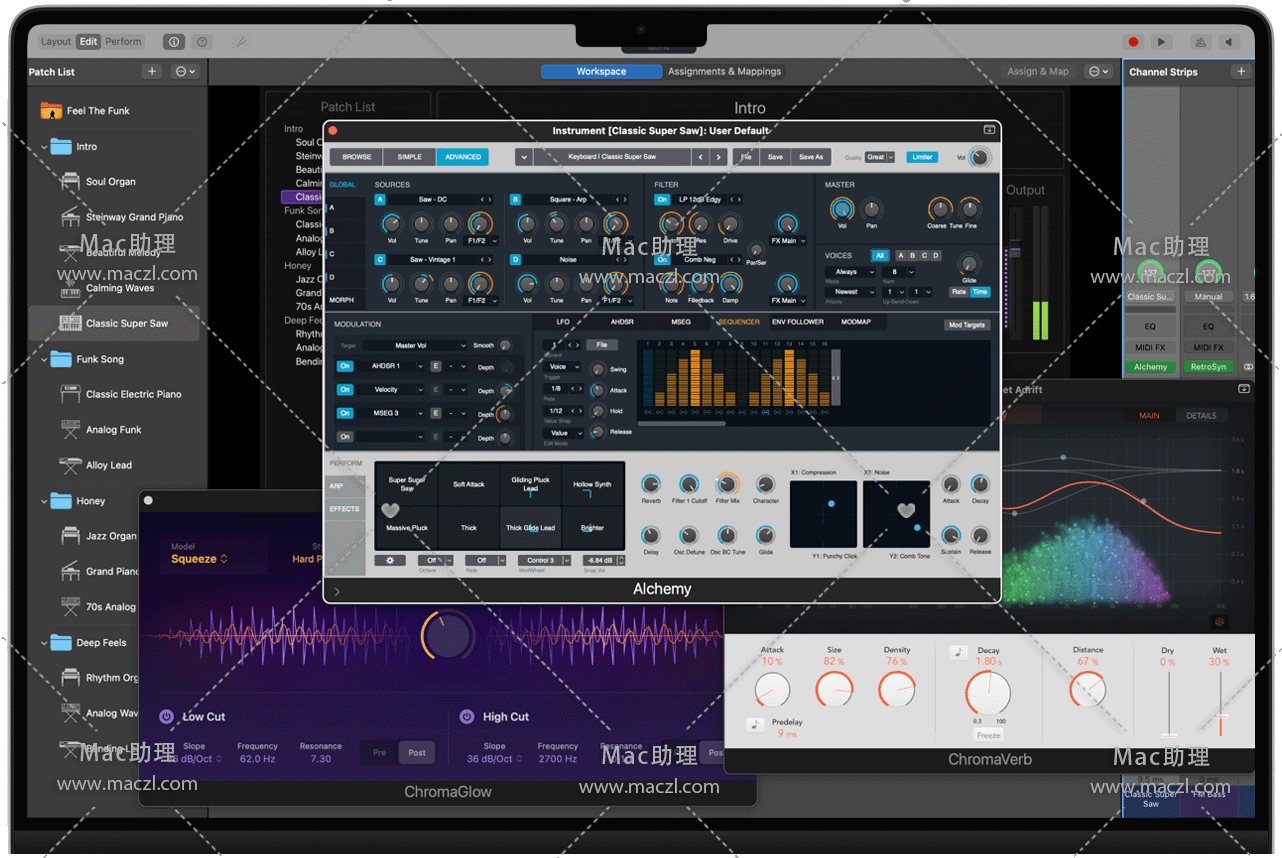Click the note sync icon beside ChromaVerb Predelay
Screen dimensions: 1282x858
click(x=756, y=723)
